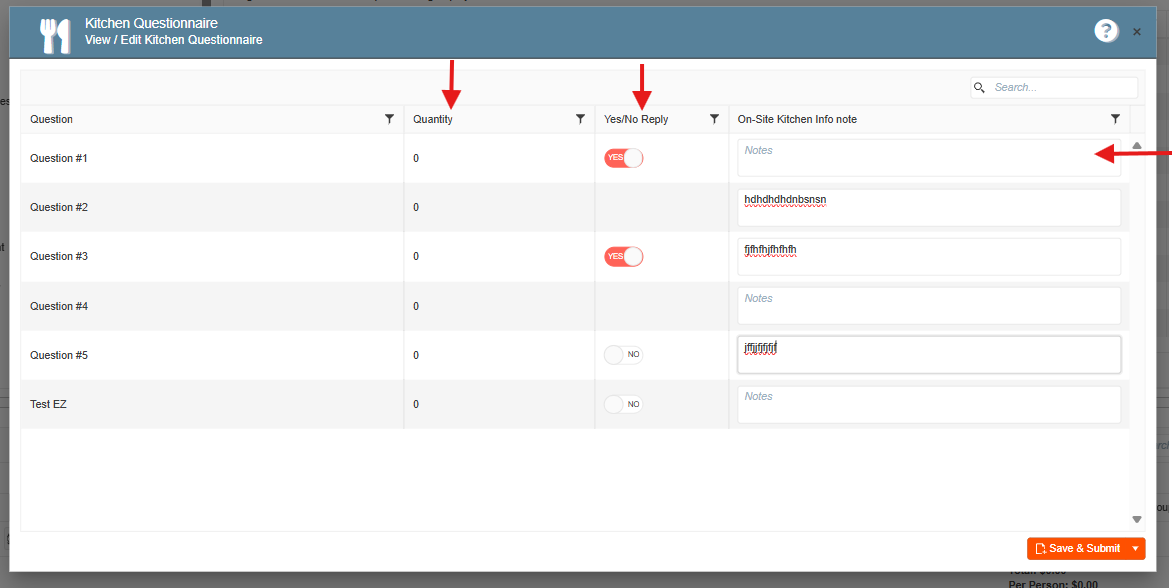Expand the Save & Submit dropdown arrow

(x=1135, y=548)
